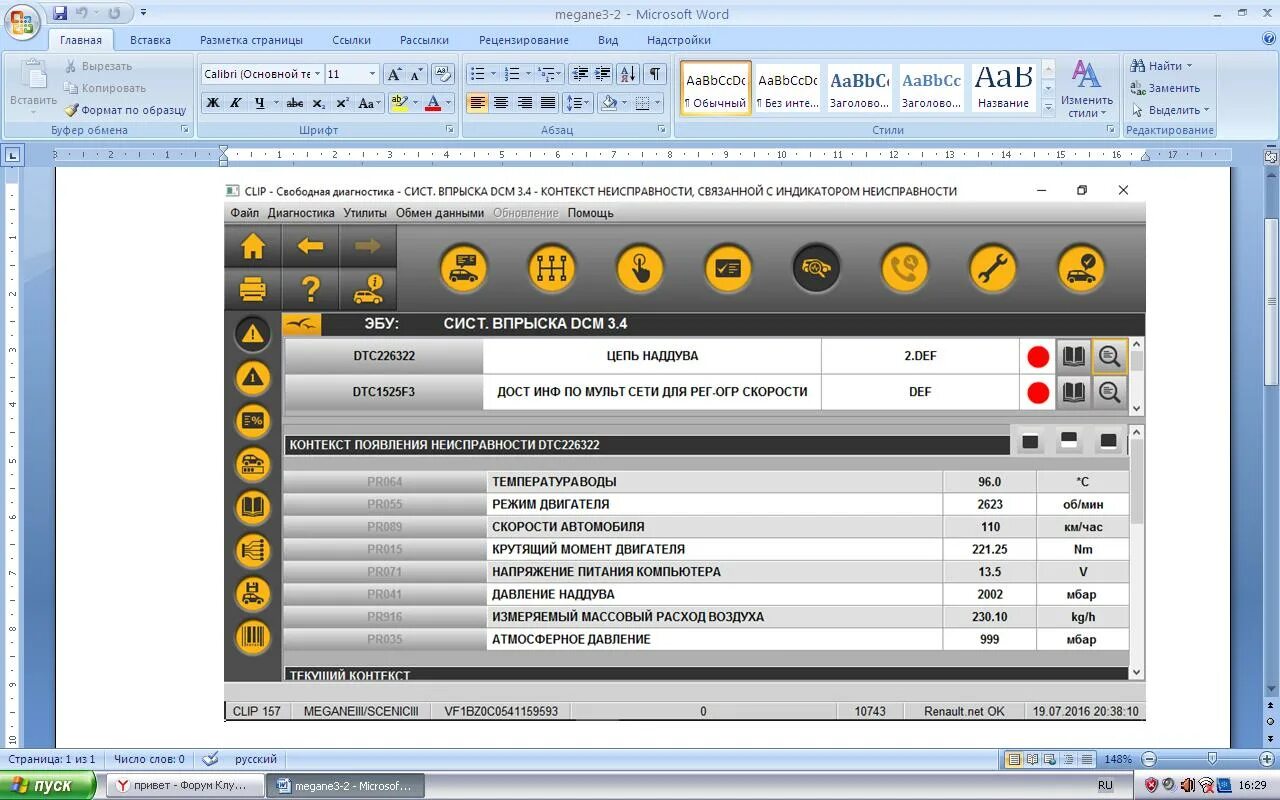
Task: Switch to the Рецензирование tab
Action: pyautogui.click(x=524, y=40)
